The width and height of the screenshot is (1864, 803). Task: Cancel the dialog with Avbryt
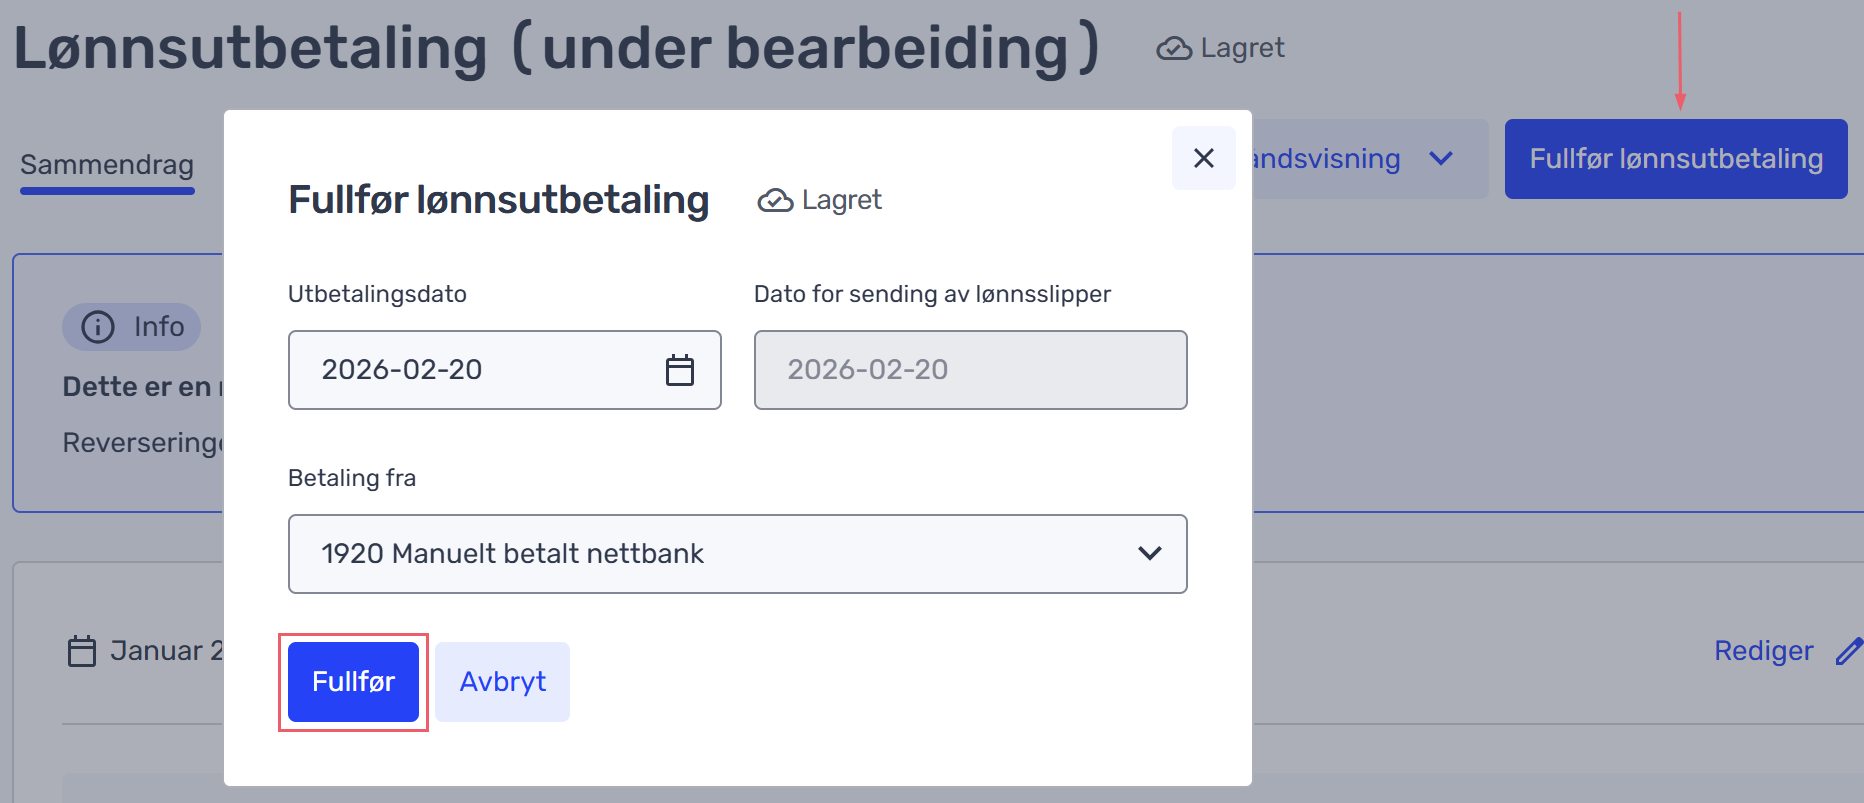click(x=502, y=682)
